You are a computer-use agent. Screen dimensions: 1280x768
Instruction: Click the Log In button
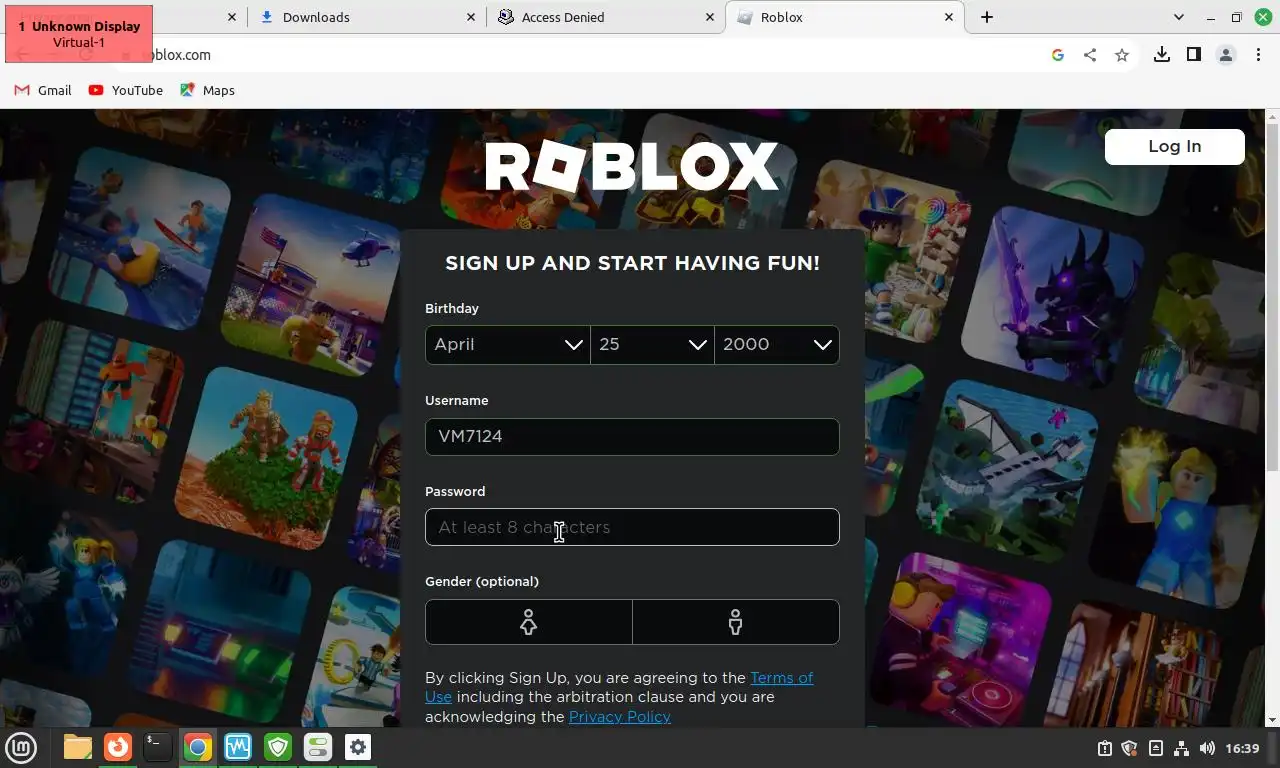(1175, 146)
